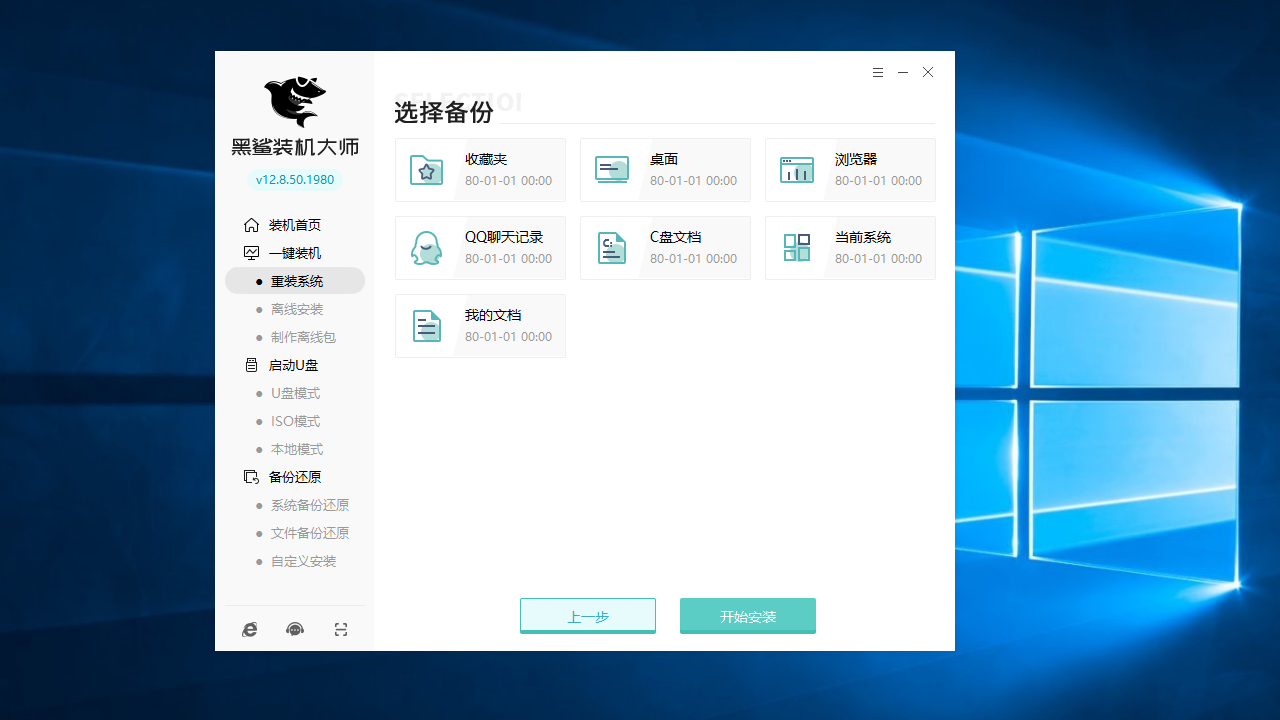Click the scan frame icon in sidebar footer
This screenshot has height=720, width=1280.
pyautogui.click(x=341, y=629)
